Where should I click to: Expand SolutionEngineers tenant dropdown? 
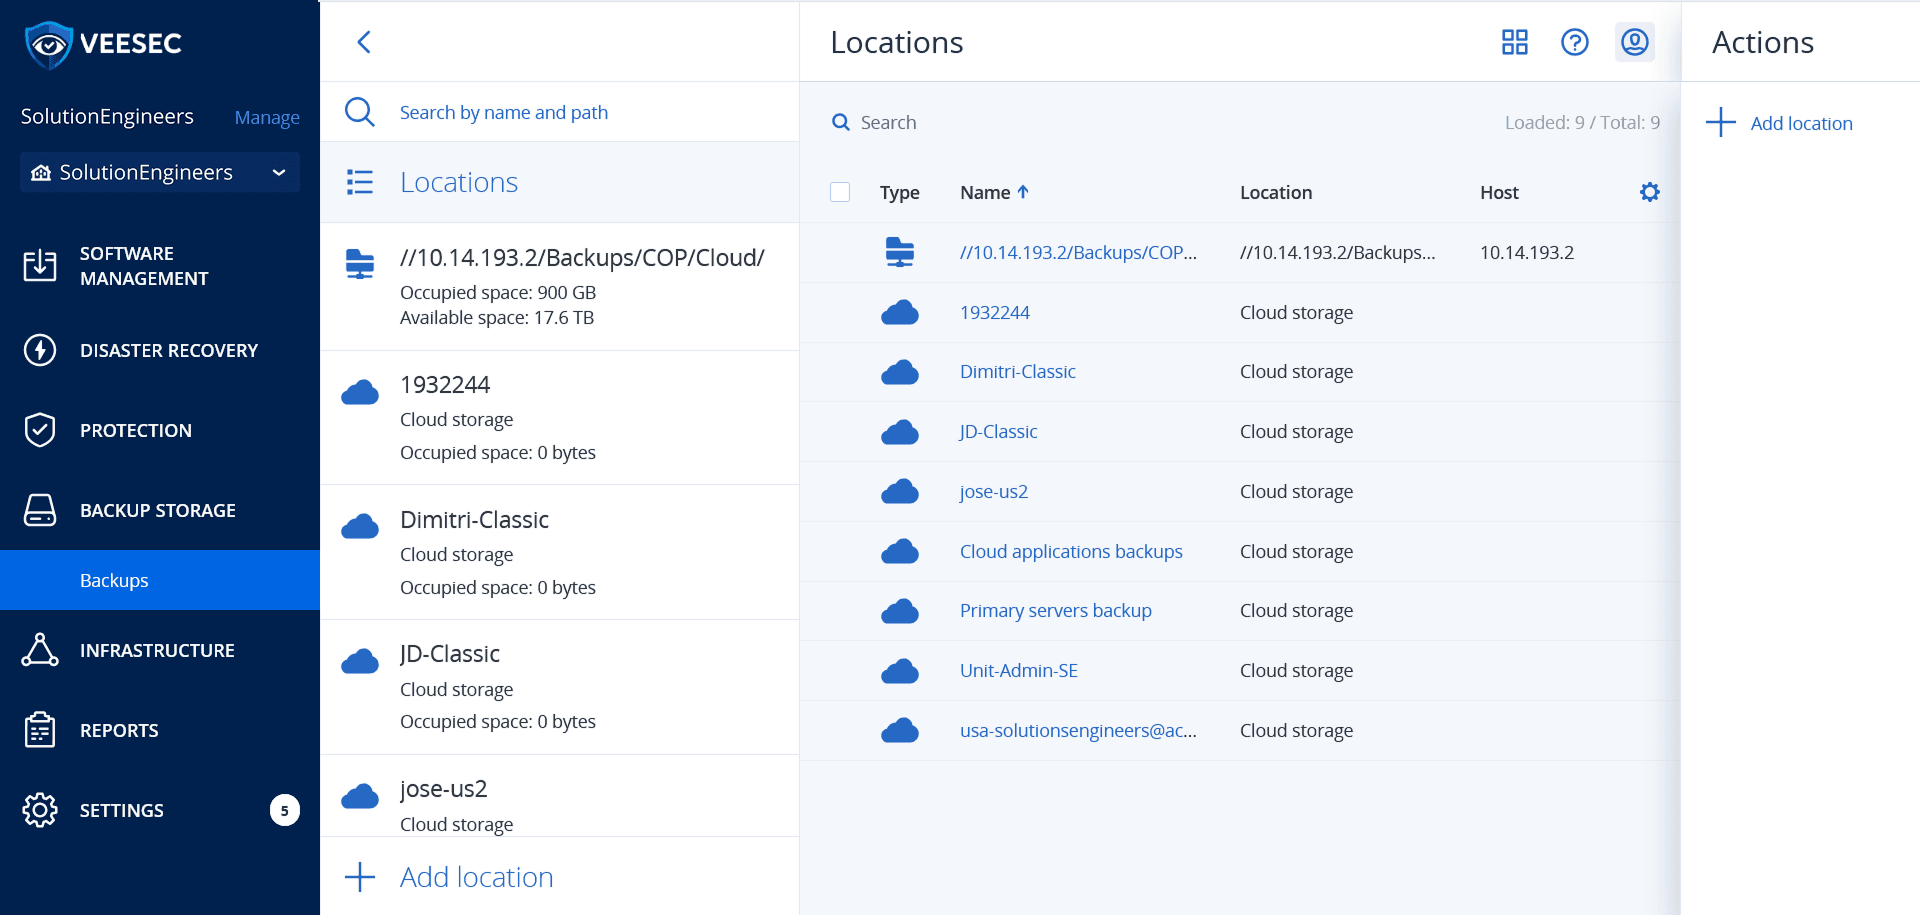[160, 172]
